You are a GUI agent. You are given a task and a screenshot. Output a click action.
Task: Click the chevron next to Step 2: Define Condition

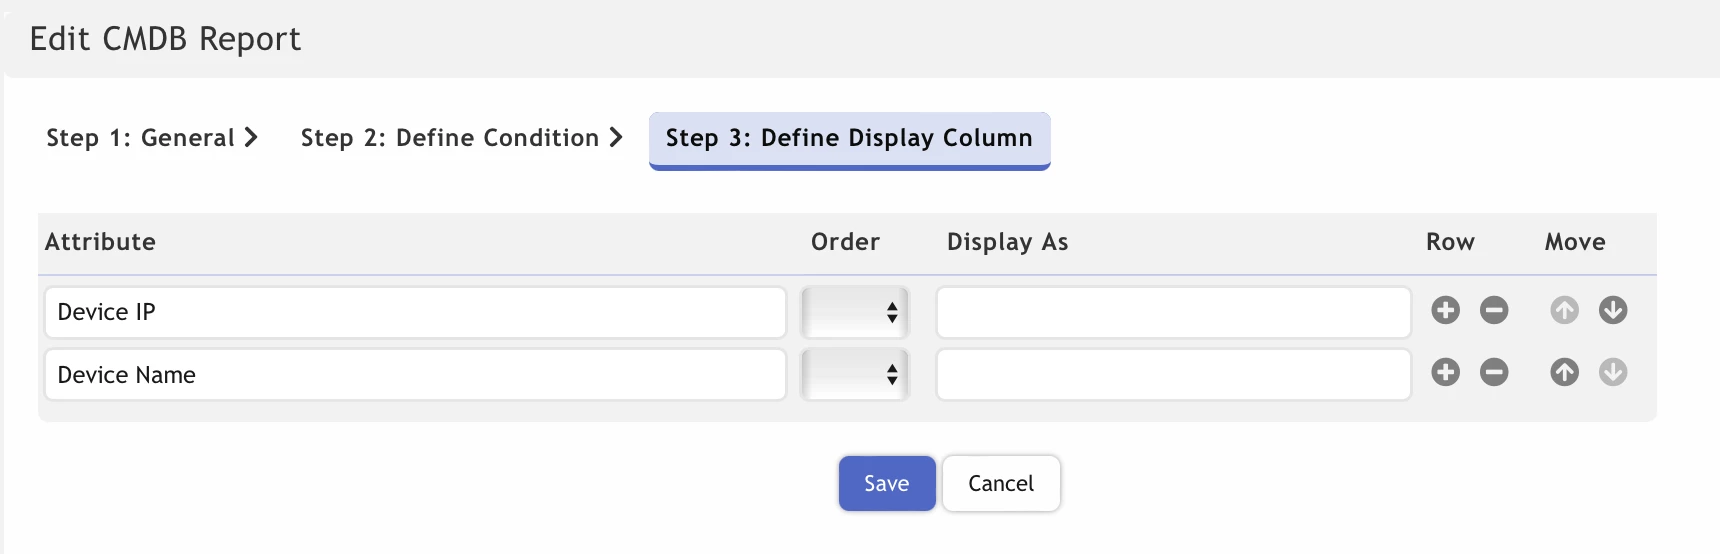coord(616,137)
